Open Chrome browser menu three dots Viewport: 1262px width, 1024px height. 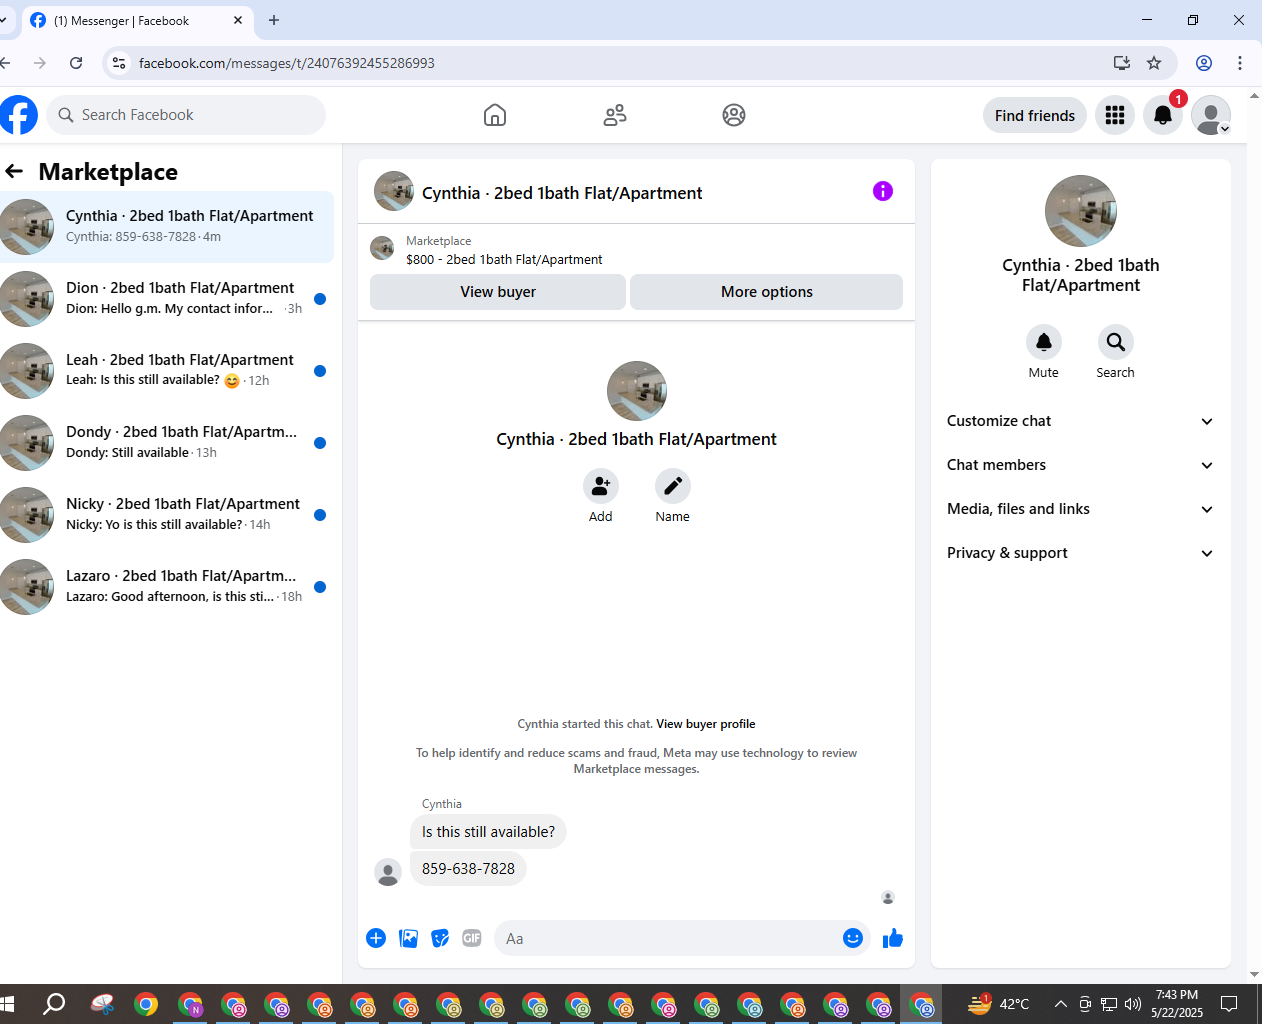[1240, 63]
